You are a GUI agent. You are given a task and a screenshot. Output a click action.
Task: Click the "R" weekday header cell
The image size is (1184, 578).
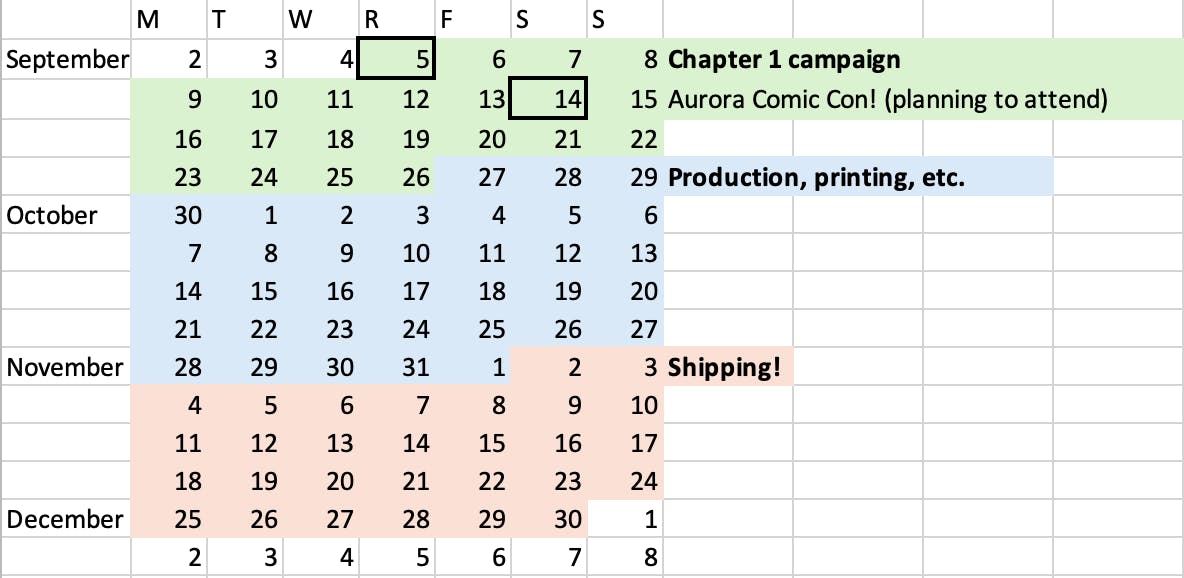pyautogui.click(x=396, y=20)
